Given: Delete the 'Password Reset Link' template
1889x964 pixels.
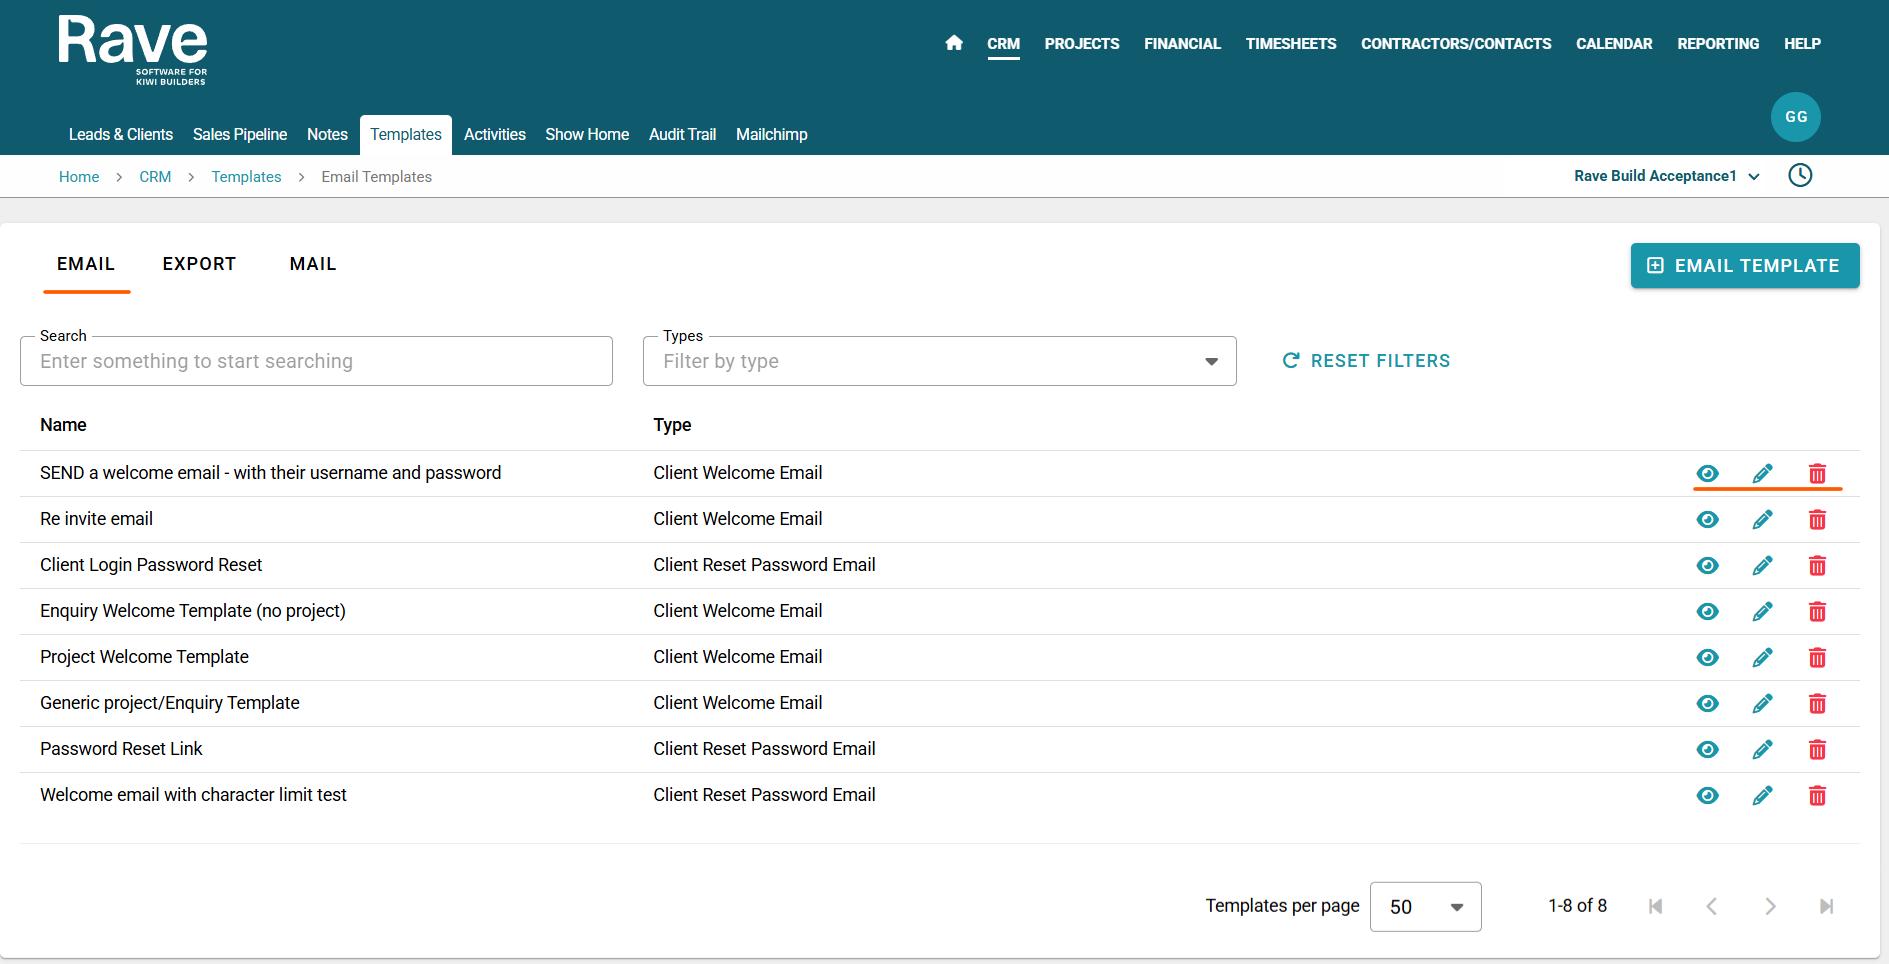Looking at the screenshot, I should [1817, 749].
